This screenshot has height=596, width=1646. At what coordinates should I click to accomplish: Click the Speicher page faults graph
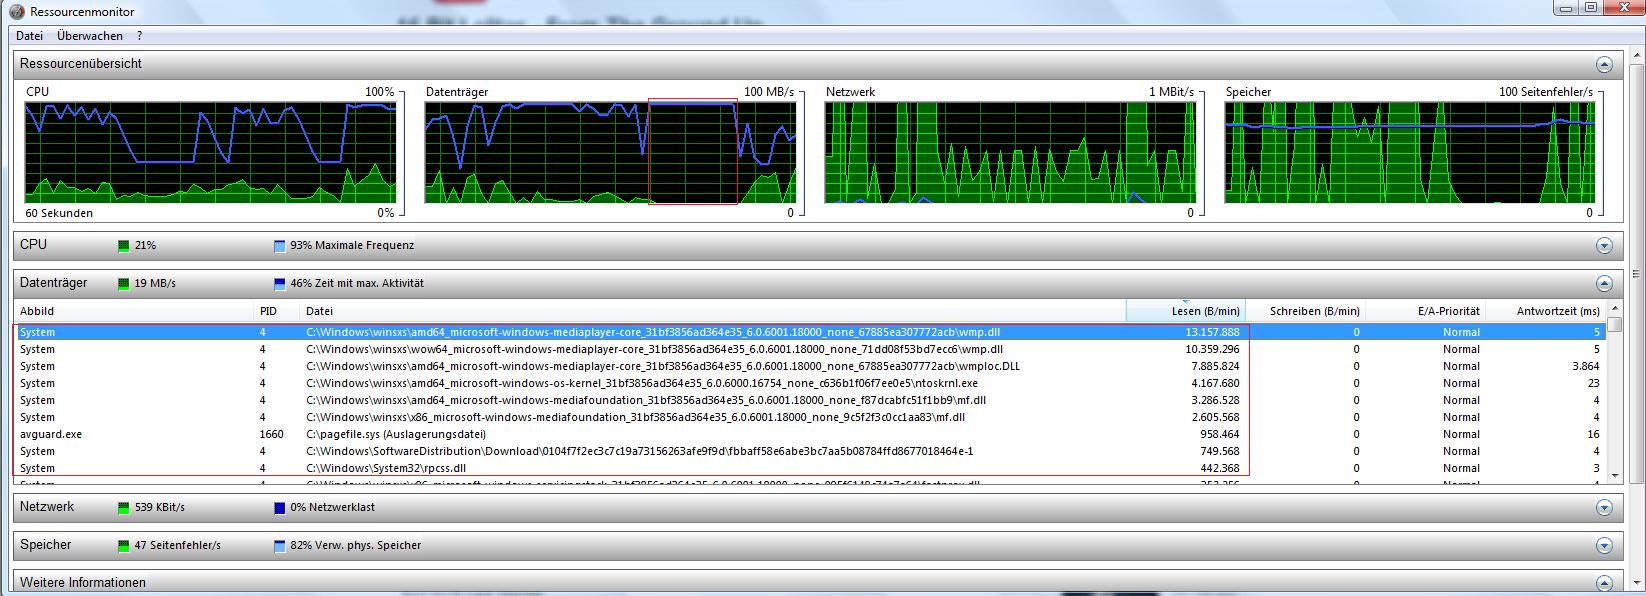[x=1411, y=153]
